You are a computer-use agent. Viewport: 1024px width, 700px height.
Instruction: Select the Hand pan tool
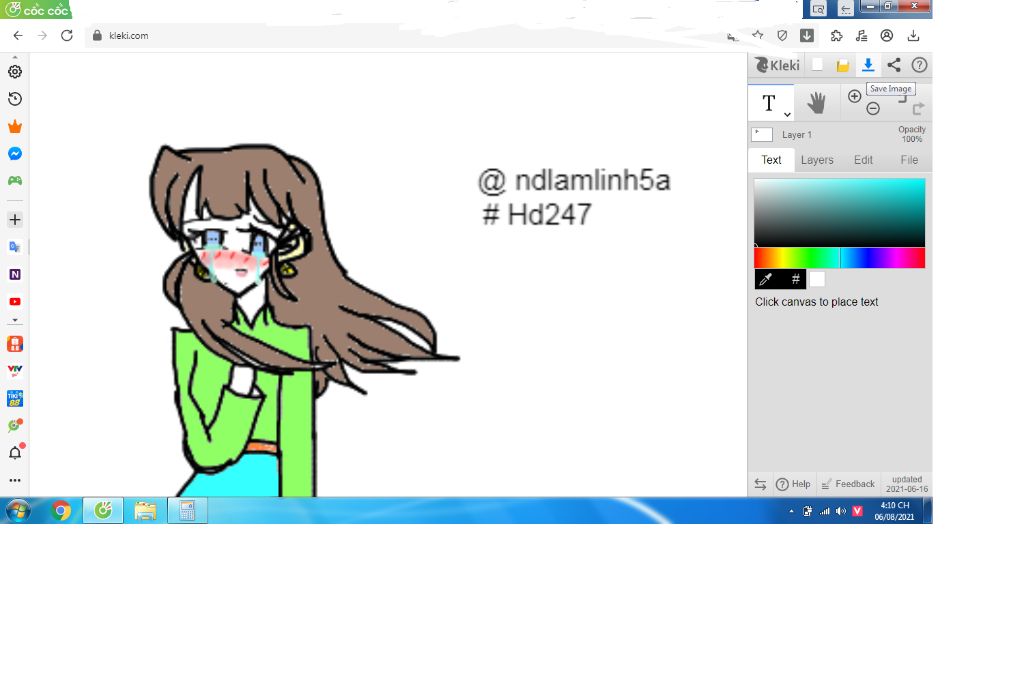click(x=816, y=103)
